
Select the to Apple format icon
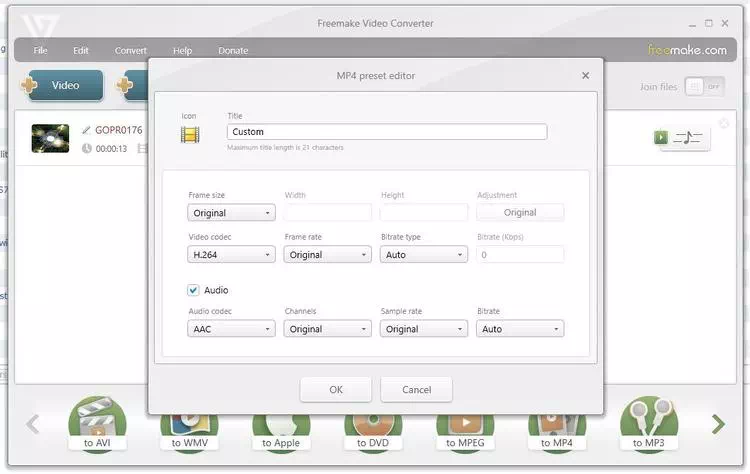281,433
